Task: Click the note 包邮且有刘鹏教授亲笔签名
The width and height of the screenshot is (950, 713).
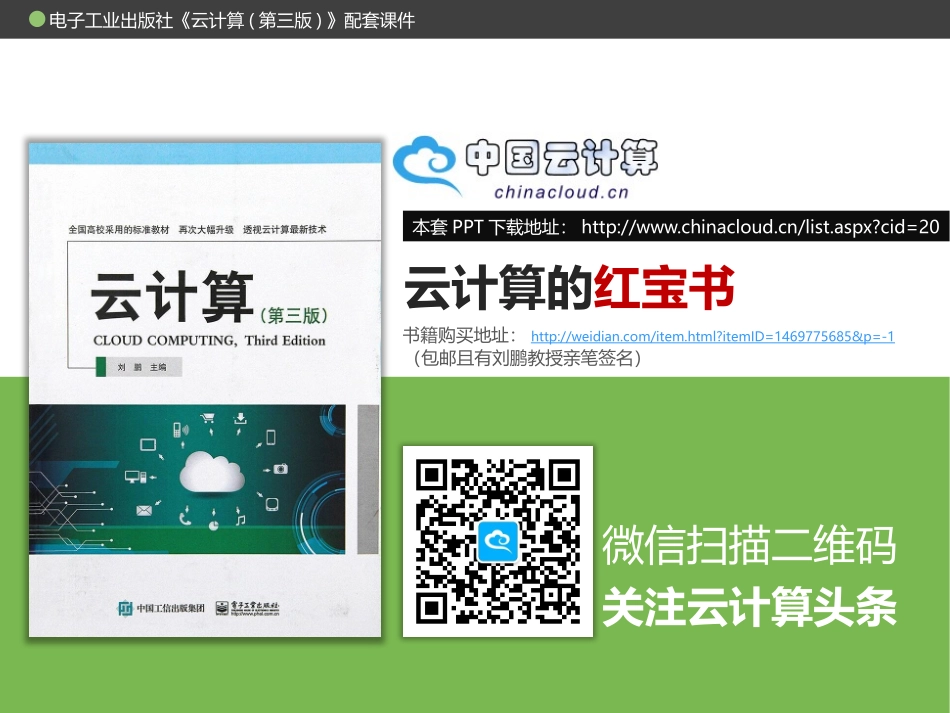Action: tap(525, 358)
